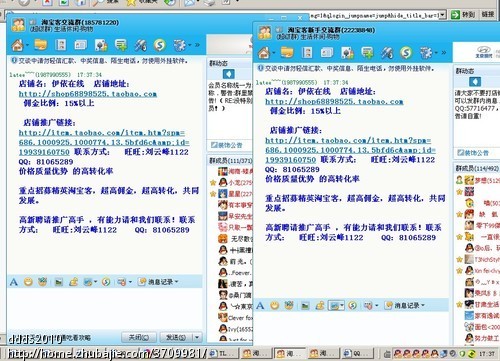Click 发送(S) send button
This screenshot has height=361, width=500.
(177, 337)
